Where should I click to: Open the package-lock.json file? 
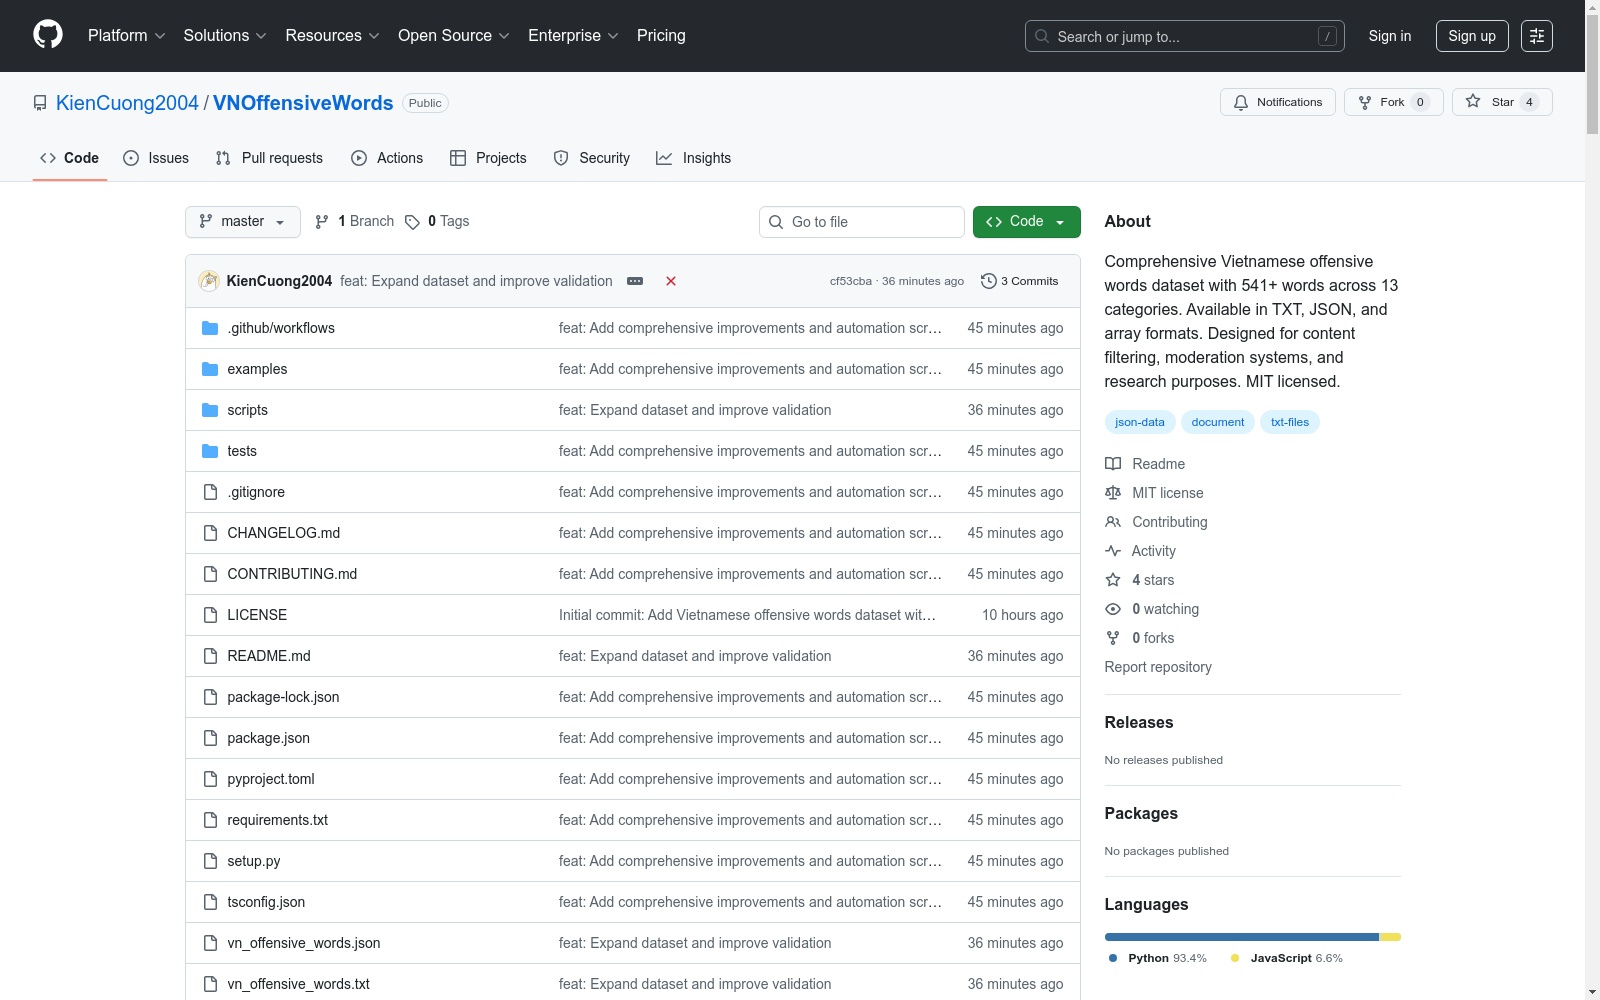[283, 697]
